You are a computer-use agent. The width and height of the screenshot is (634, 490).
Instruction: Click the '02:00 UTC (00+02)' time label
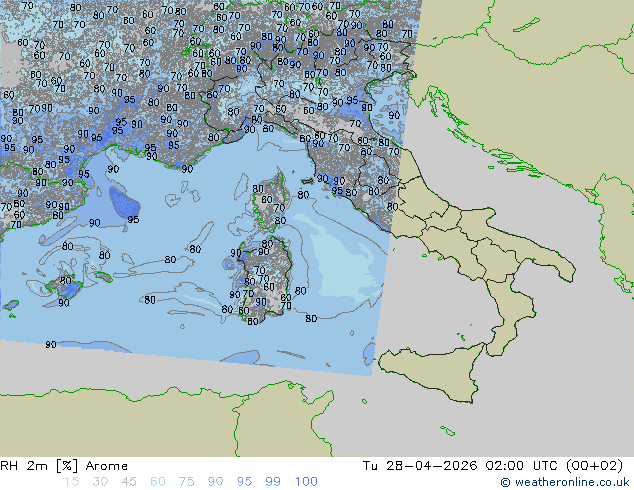coord(554,466)
